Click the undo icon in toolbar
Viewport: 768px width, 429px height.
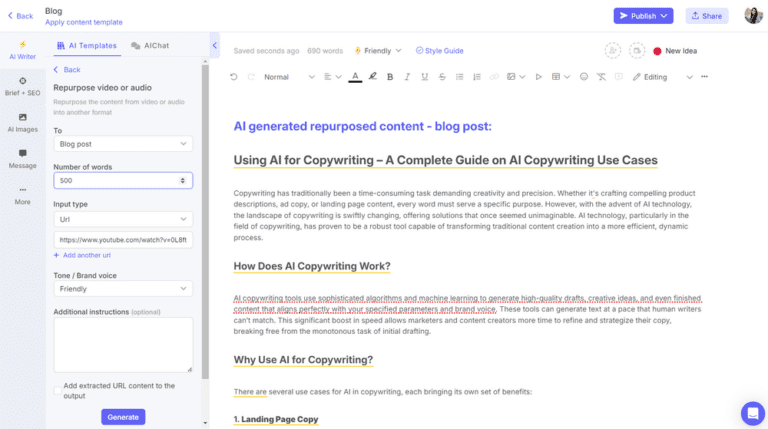[234, 77]
